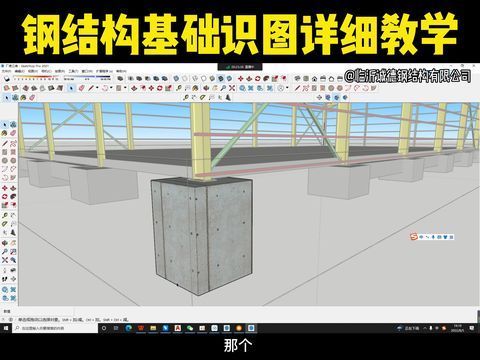The height and width of the screenshot is (360, 480).
Task: Open the Windows notification center
Action: [x=472, y=328]
